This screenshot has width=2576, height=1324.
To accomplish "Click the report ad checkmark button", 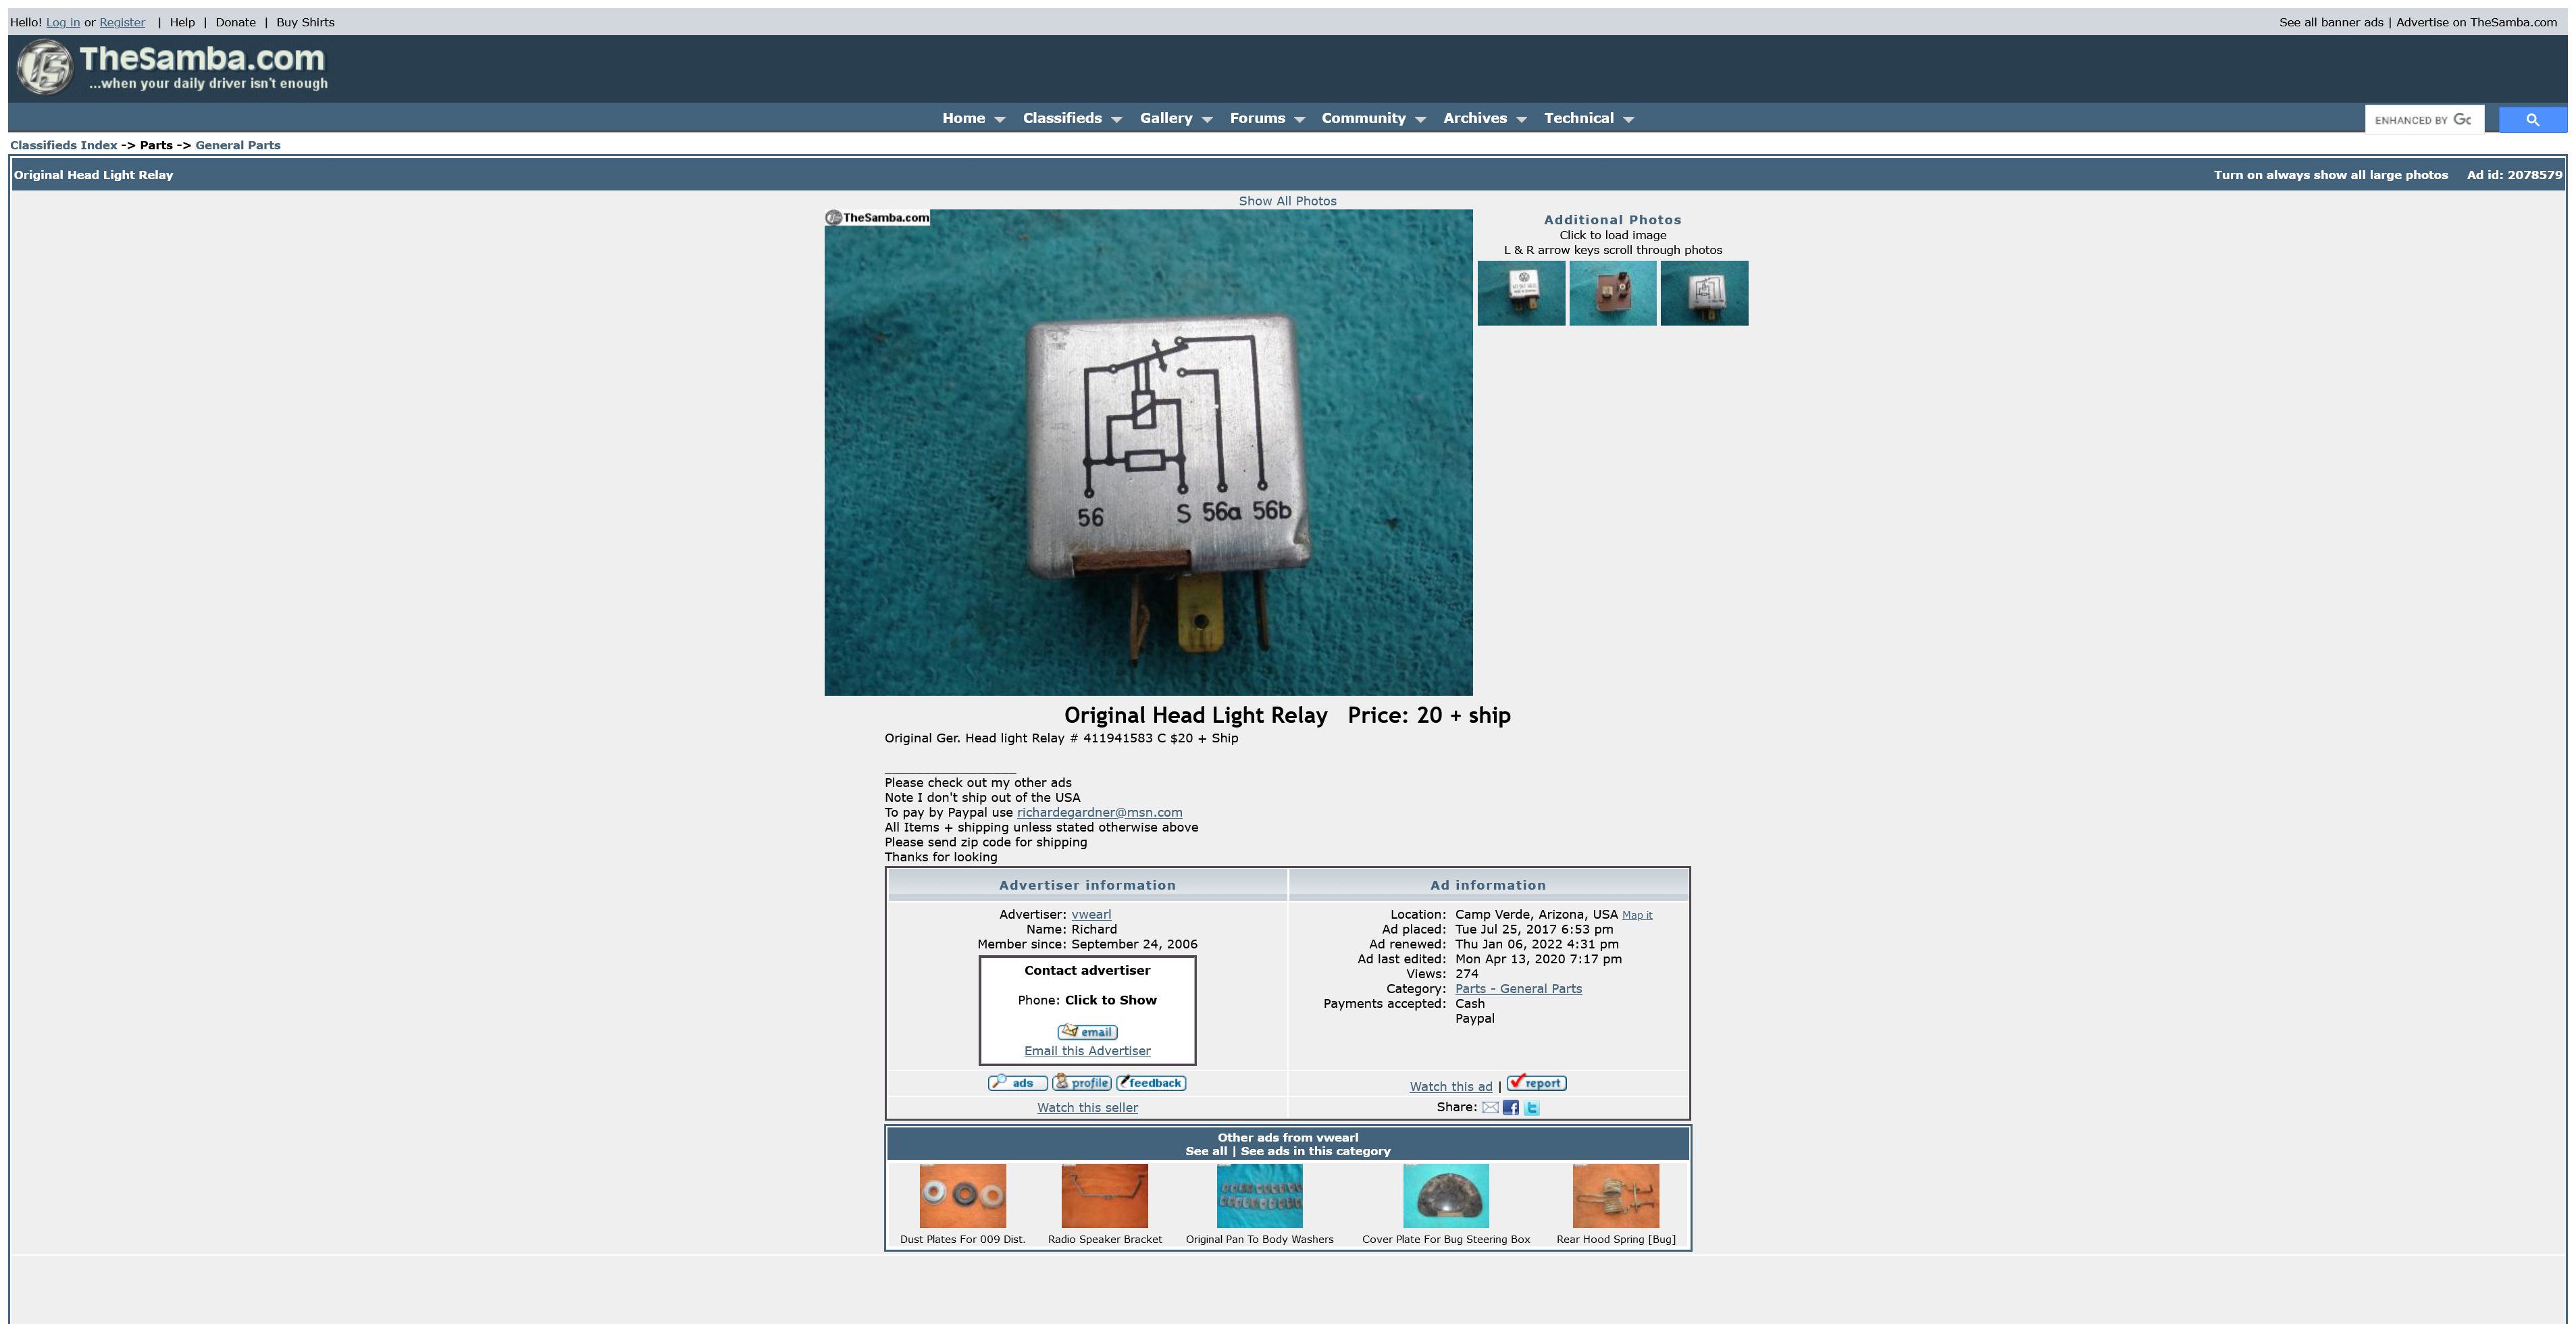I will click(x=1536, y=1083).
